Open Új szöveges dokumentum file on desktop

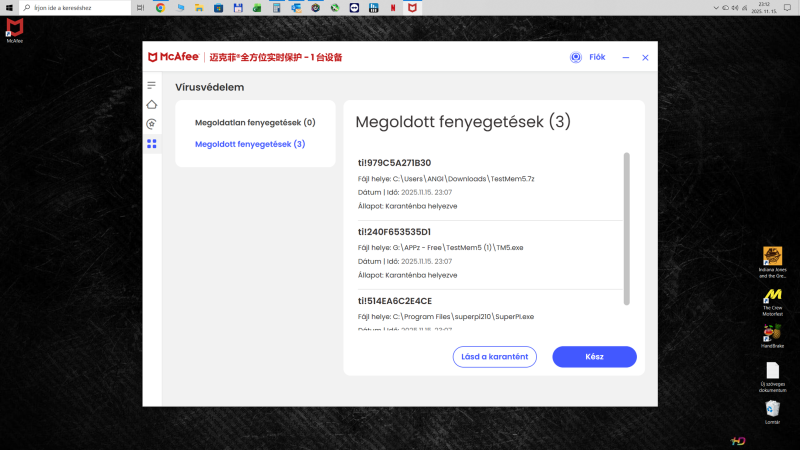point(772,378)
